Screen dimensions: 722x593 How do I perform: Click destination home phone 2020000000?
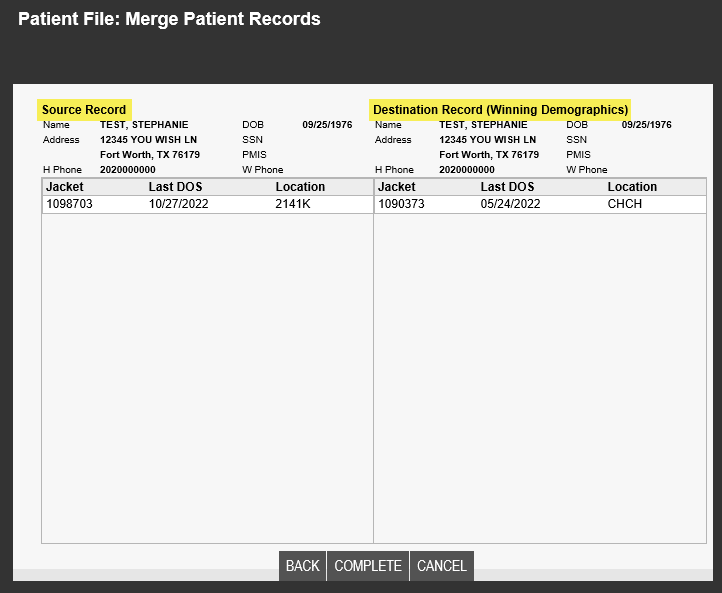point(466,169)
